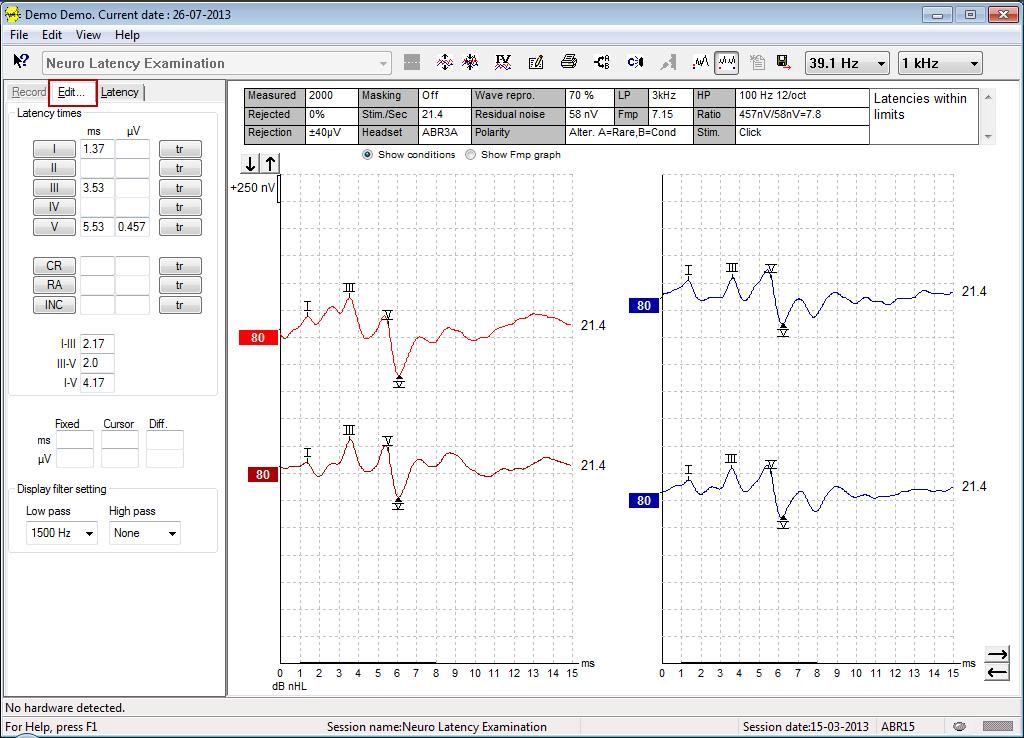Click the grayed probe icon in toolbar
The height and width of the screenshot is (738, 1024).
click(667, 63)
